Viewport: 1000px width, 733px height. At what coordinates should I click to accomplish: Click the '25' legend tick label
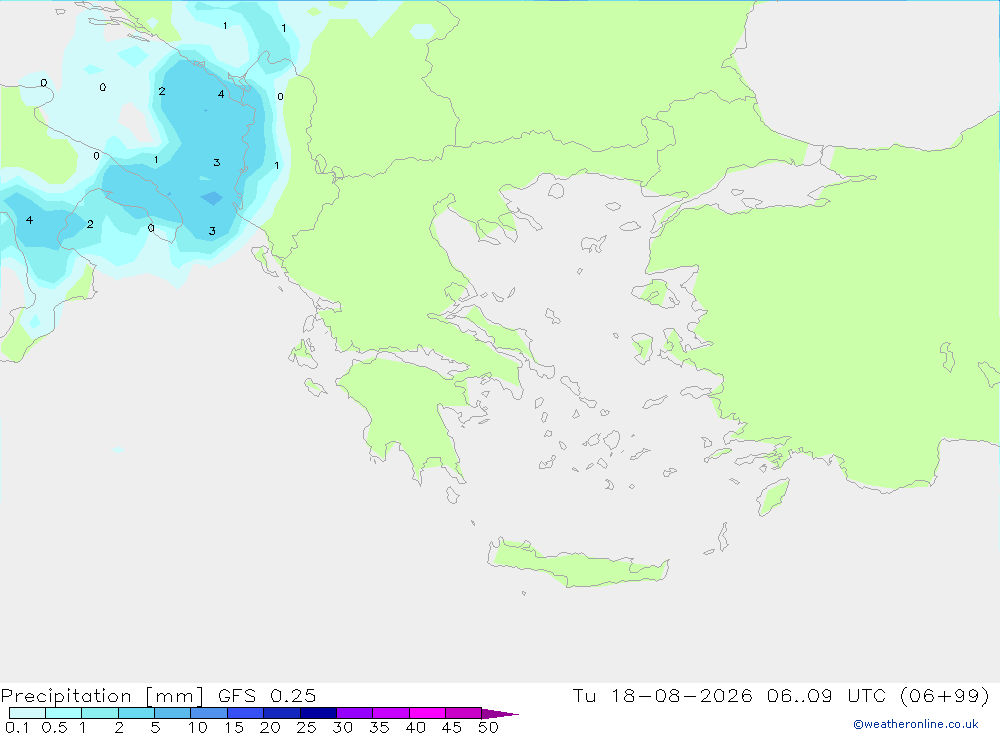[306, 727]
